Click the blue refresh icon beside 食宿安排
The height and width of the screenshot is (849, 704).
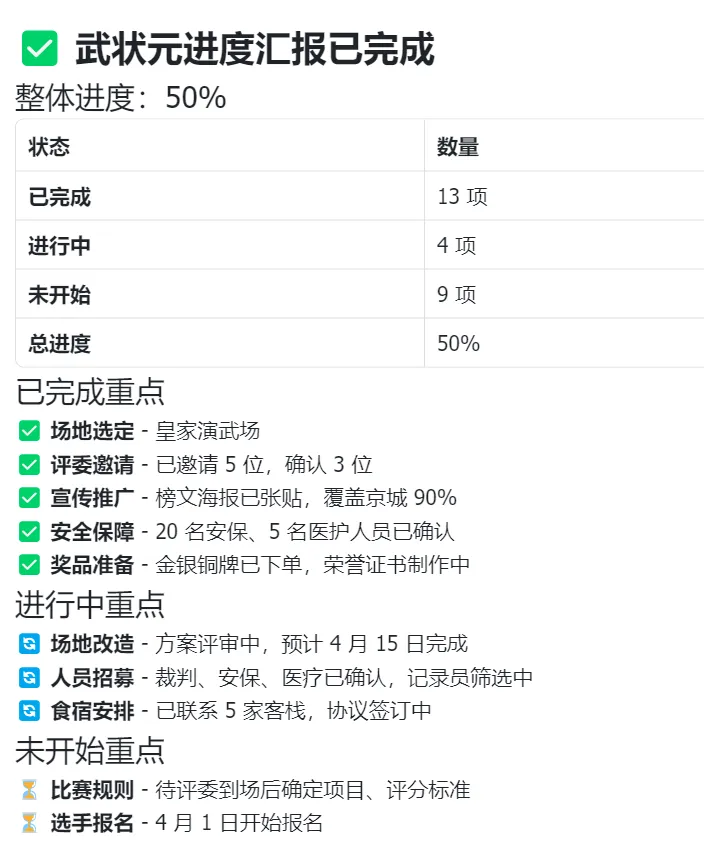29,710
